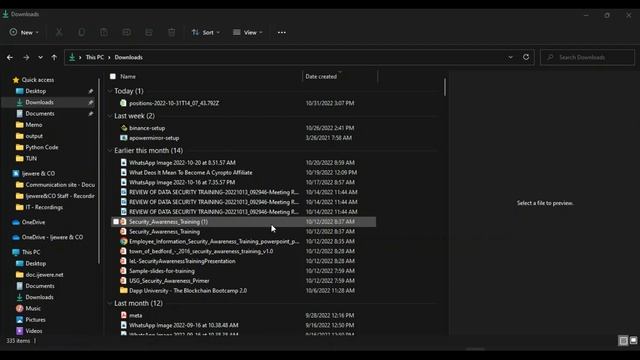Click the file list vertical scrollbar
This screenshot has width=640, height=360.
(444, 87)
